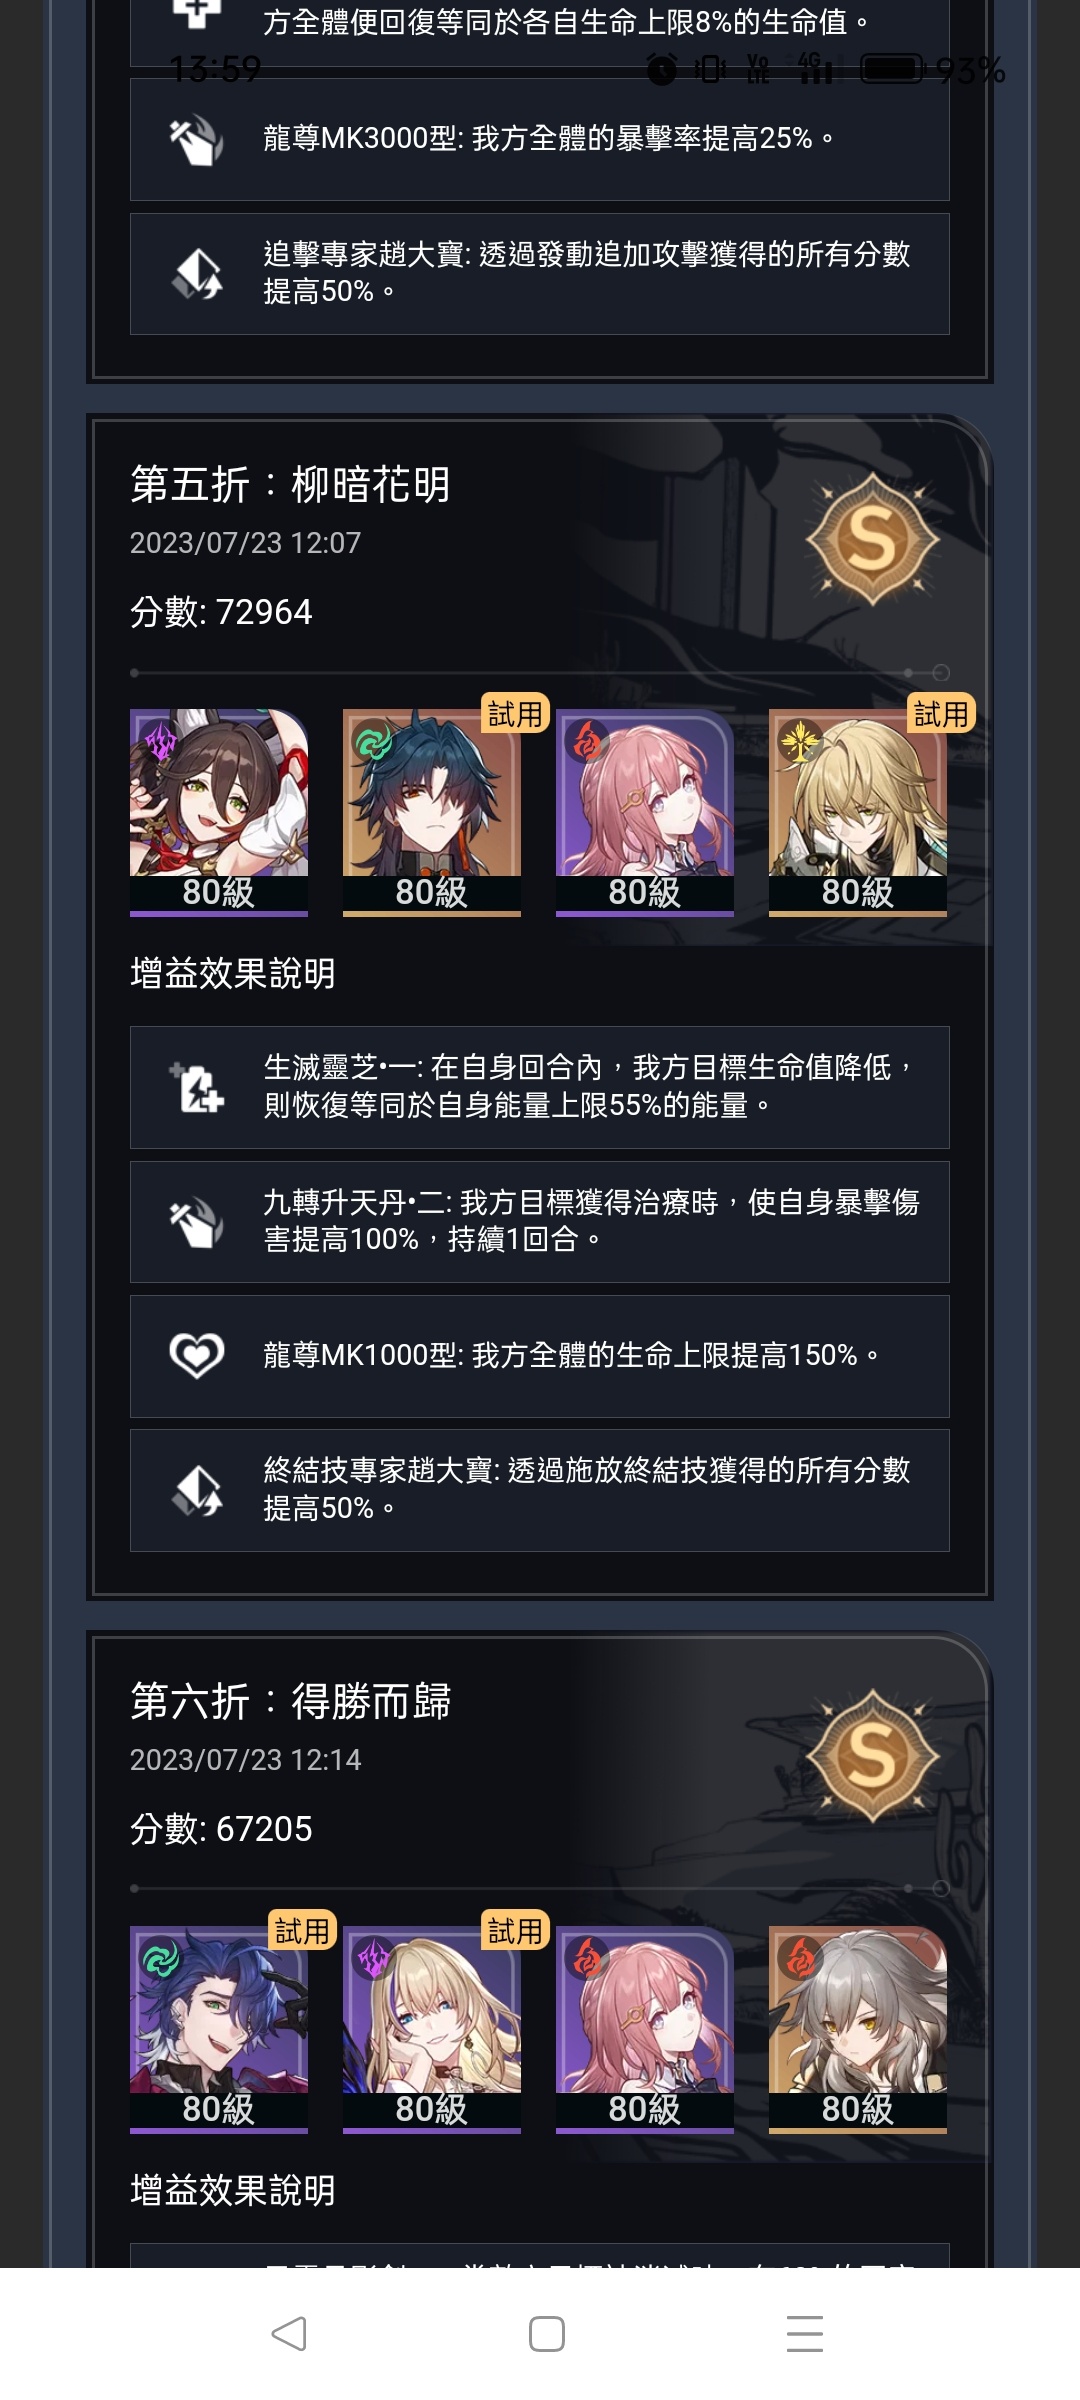Viewport: 1080px width, 2400px height.
Task: Tap the icon beside 追擊專家趙大寶 buff
Action: pos(197,273)
